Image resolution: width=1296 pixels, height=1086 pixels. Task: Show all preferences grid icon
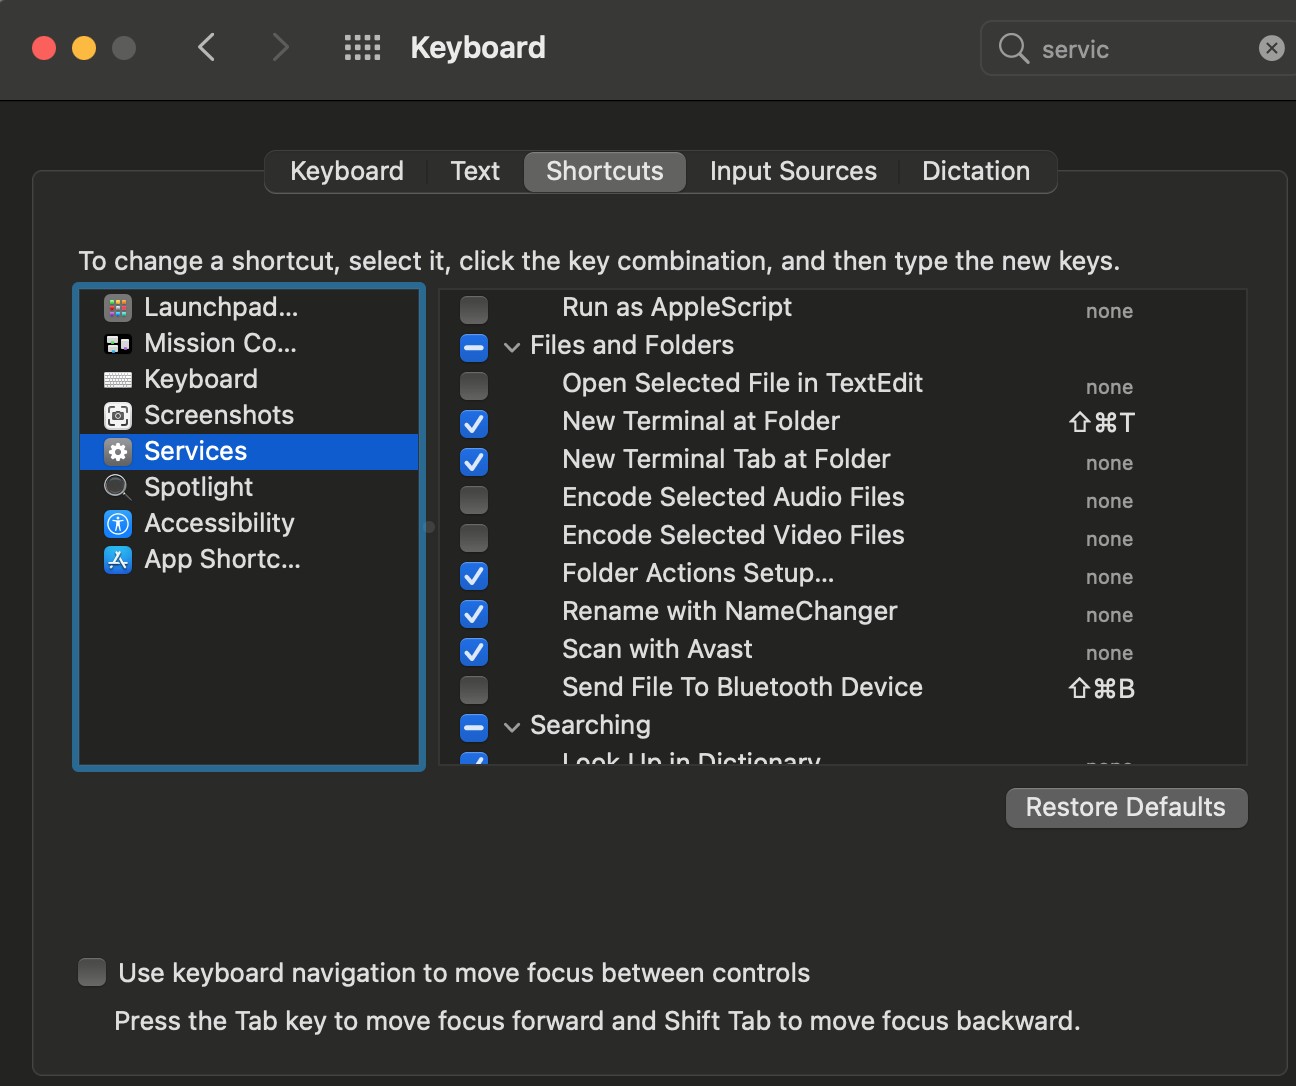pos(362,48)
